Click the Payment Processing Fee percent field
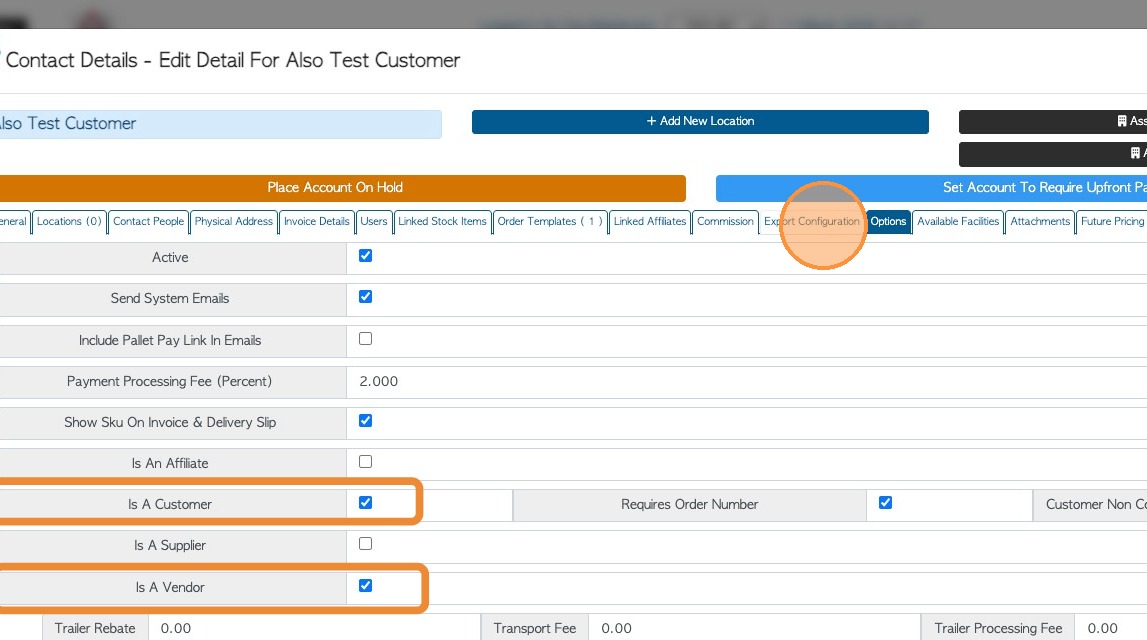This screenshot has height=640, width=1147. click(600, 381)
